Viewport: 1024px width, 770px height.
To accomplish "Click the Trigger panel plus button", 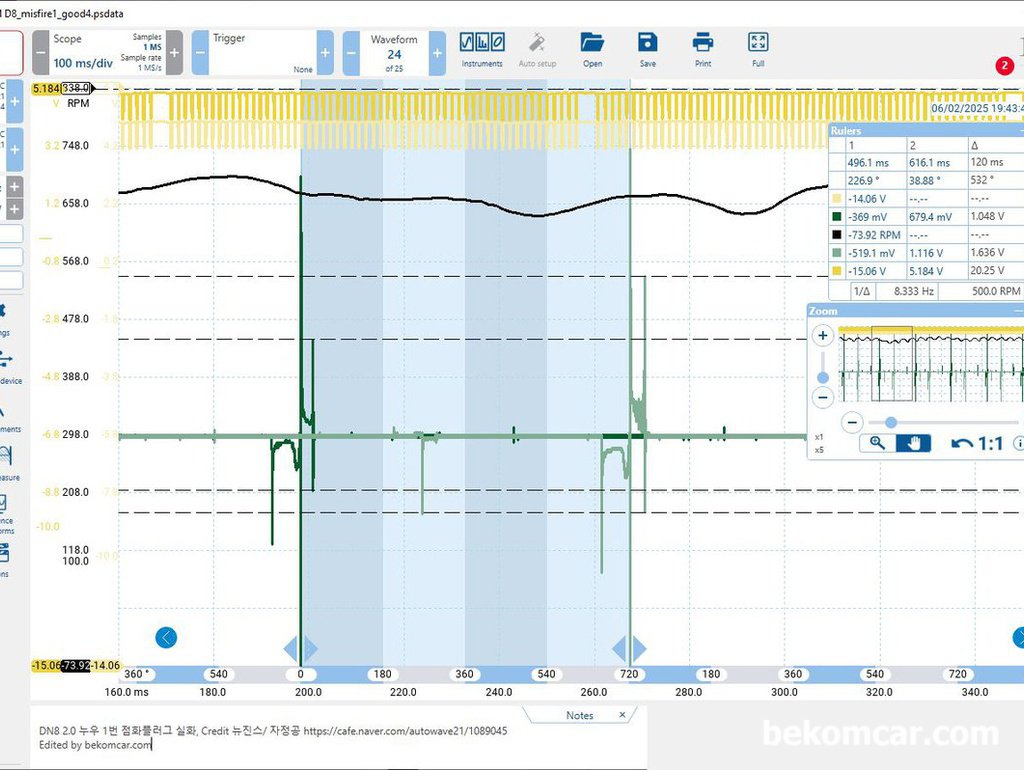I will [x=325, y=53].
